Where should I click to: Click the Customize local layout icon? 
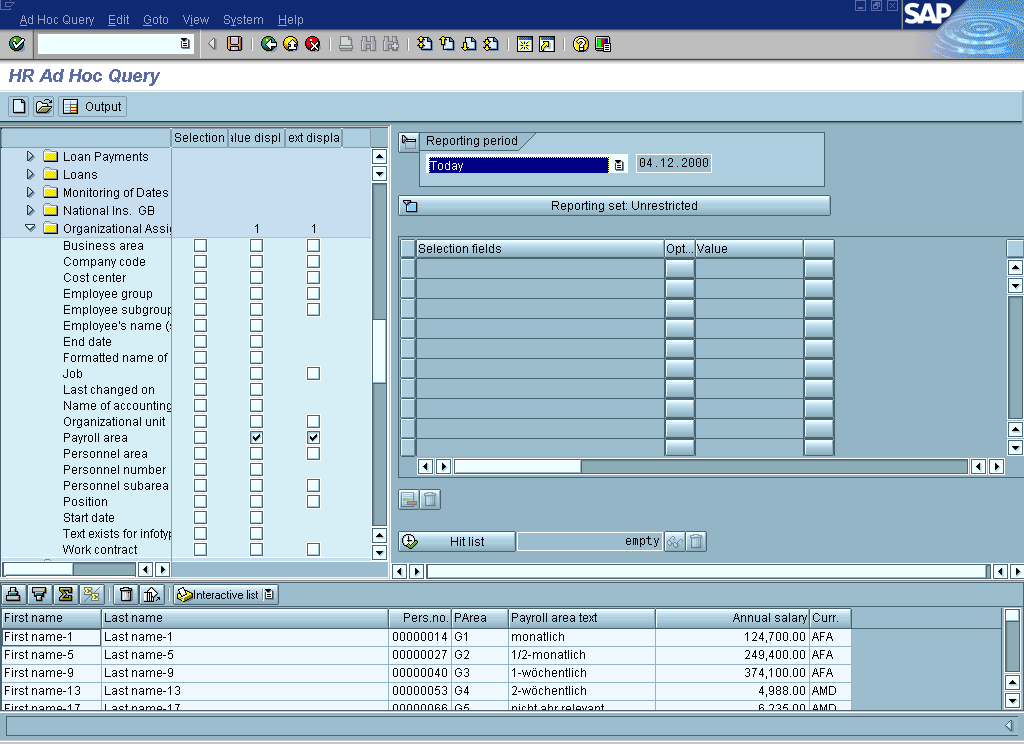603,44
